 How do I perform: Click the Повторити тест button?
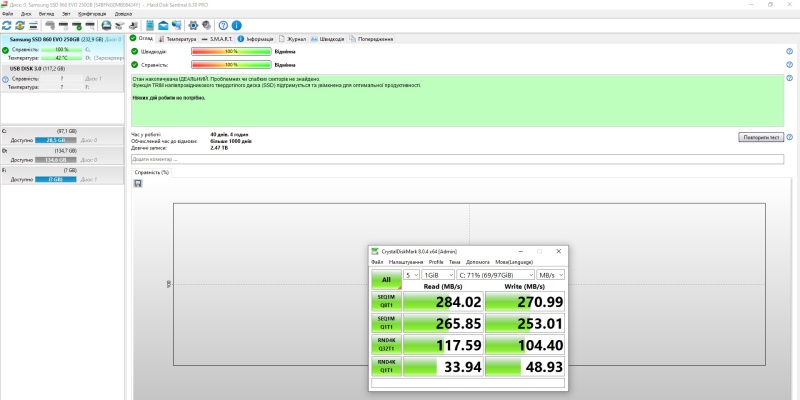761,137
